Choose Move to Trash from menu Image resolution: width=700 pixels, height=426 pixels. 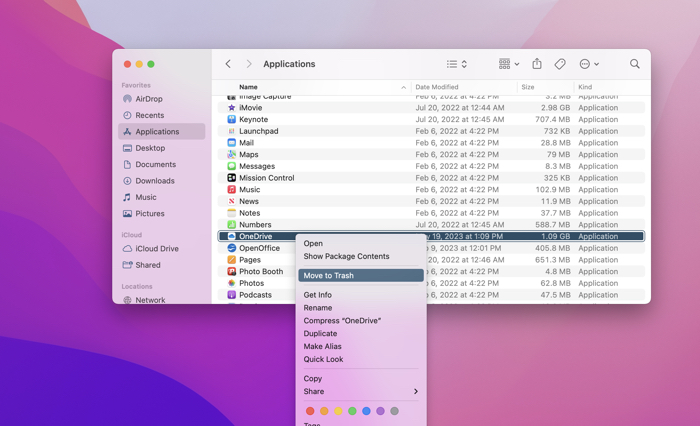[x=329, y=276]
